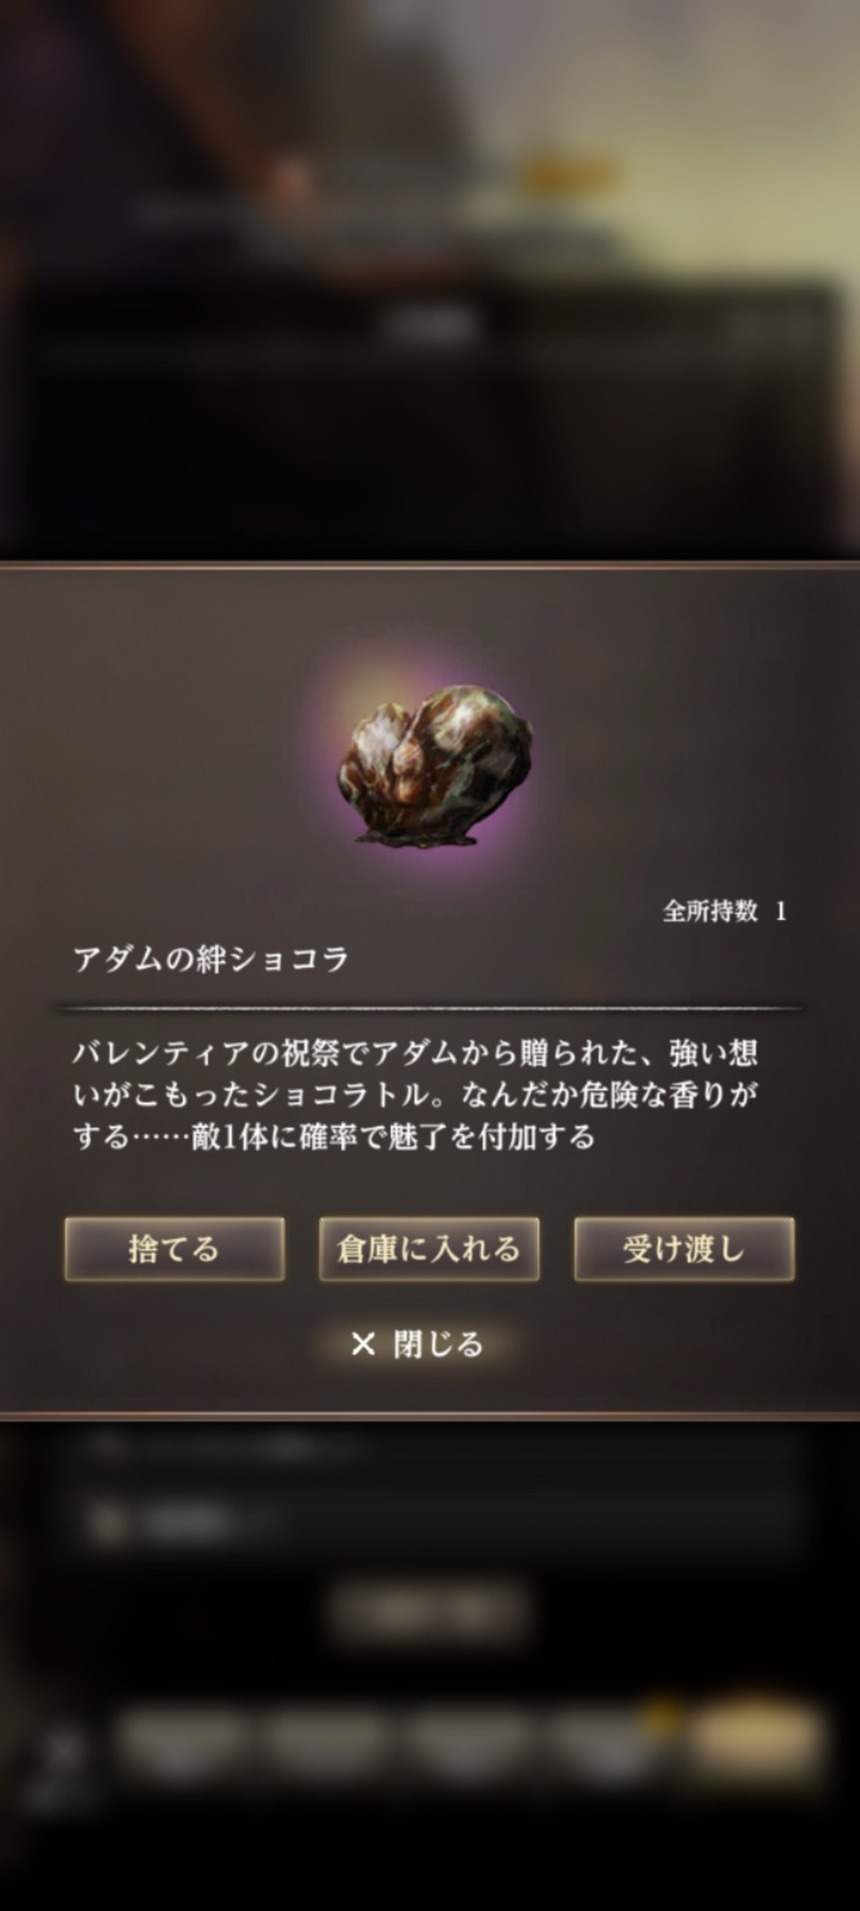Open the third blurred bottom tab
The image size is (860, 1911).
(x=470, y=1739)
